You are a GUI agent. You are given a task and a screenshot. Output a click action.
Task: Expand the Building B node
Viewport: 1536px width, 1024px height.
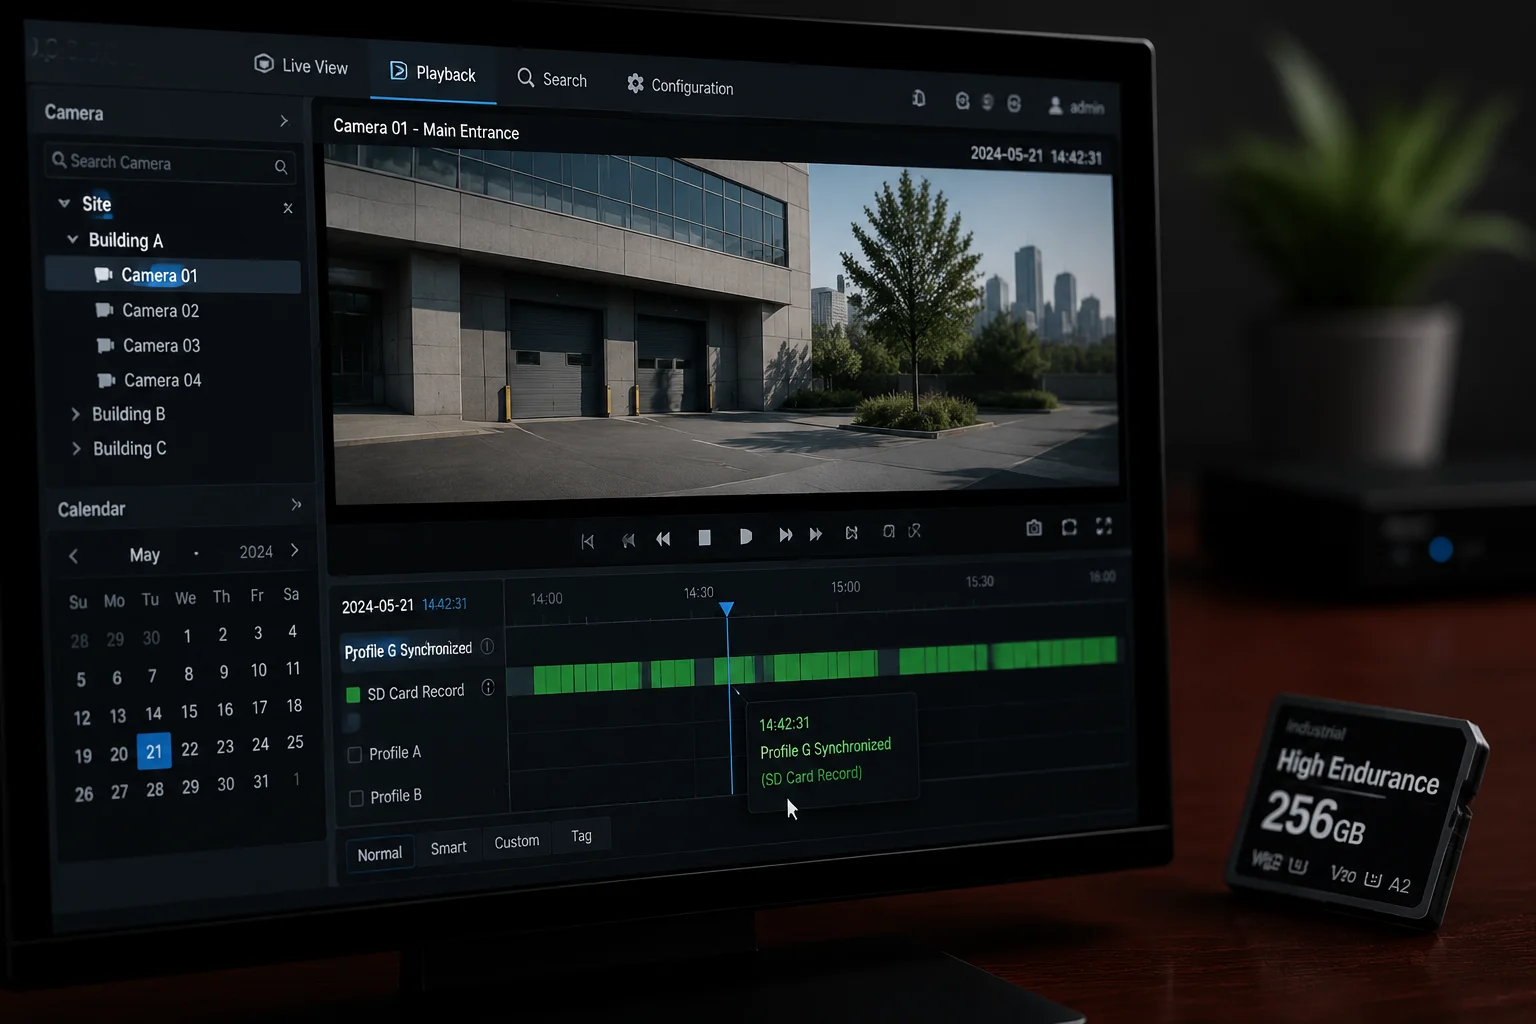pos(75,414)
